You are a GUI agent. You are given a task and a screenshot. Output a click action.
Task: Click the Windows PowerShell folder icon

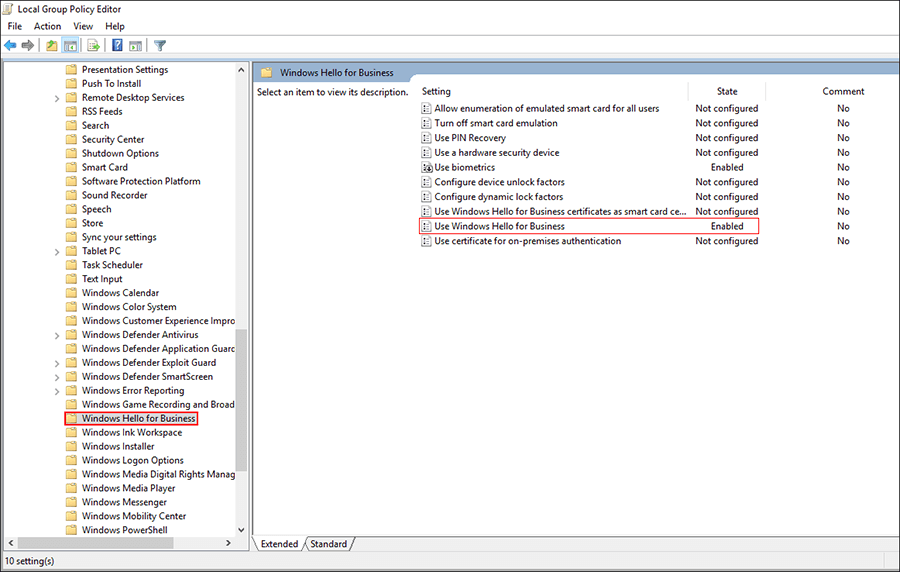[x=71, y=530]
